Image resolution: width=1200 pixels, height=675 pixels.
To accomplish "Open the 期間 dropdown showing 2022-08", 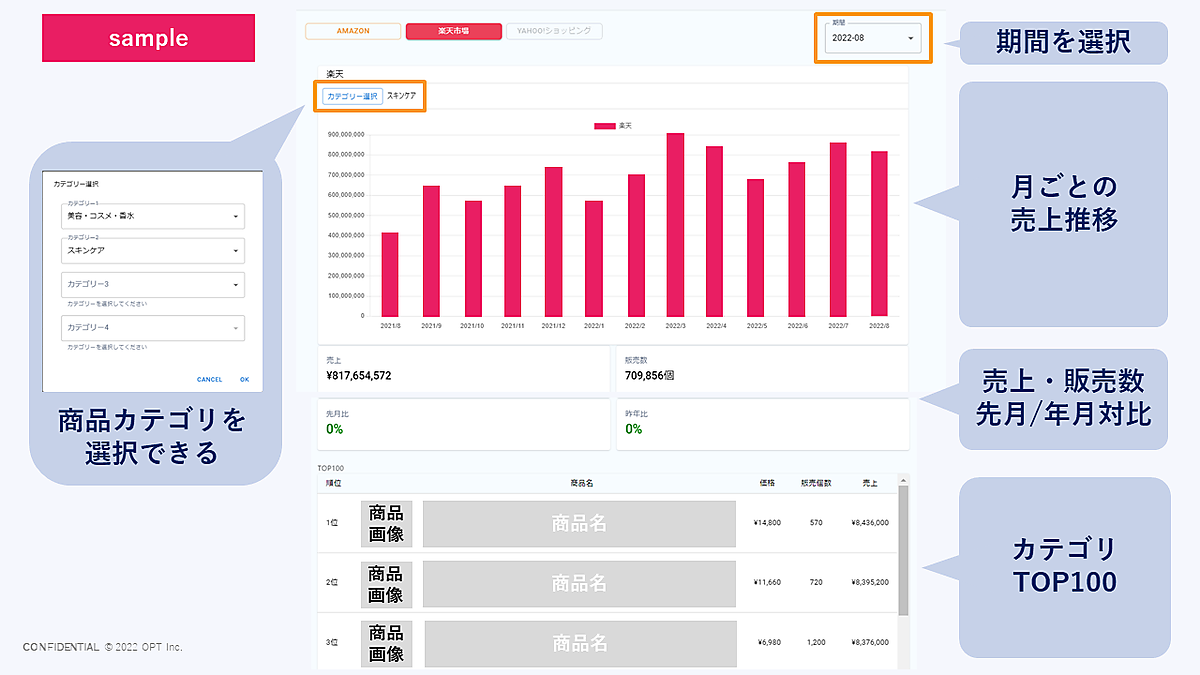I will point(873,38).
